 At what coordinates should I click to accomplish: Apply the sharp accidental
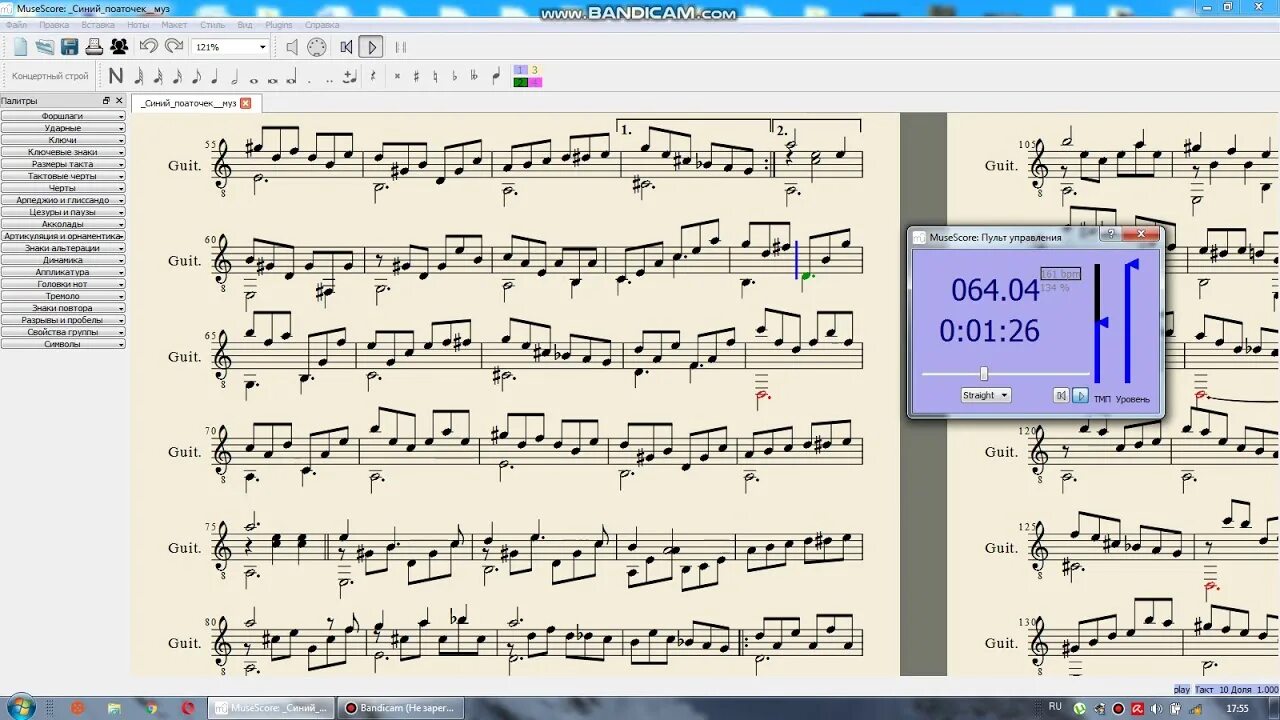pyautogui.click(x=416, y=76)
